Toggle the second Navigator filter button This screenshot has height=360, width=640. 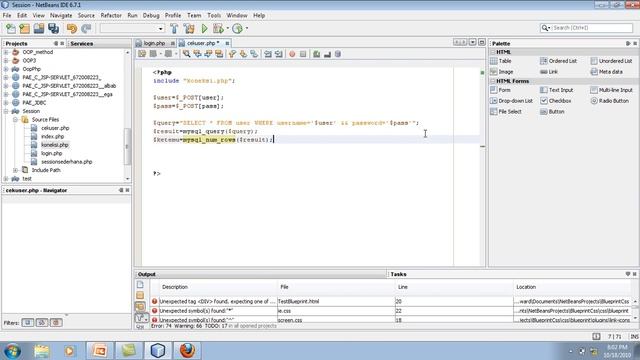click(42, 322)
